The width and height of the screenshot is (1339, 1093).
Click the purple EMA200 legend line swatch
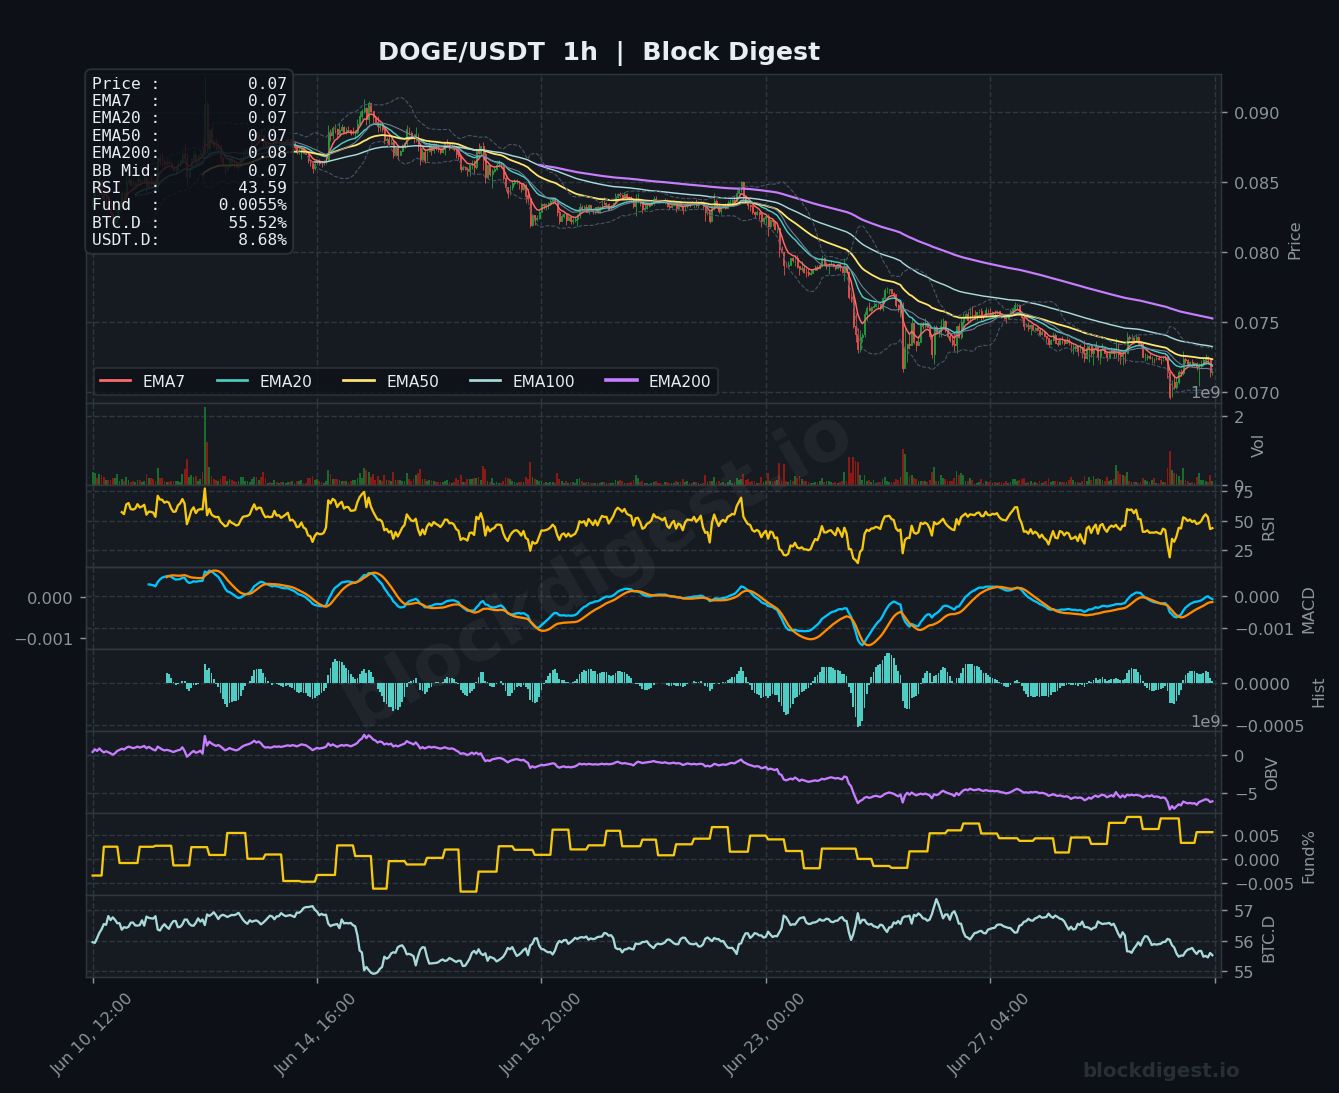click(x=621, y=381)
